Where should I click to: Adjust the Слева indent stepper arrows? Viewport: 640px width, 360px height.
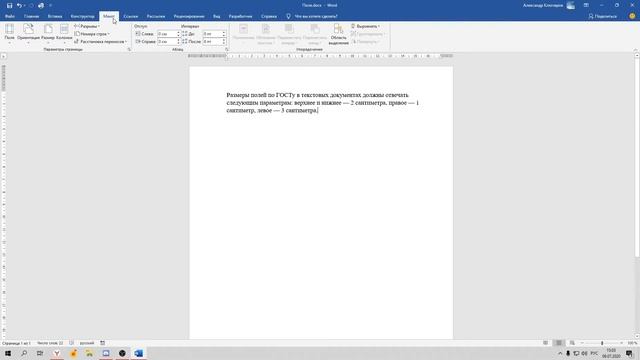178,34
